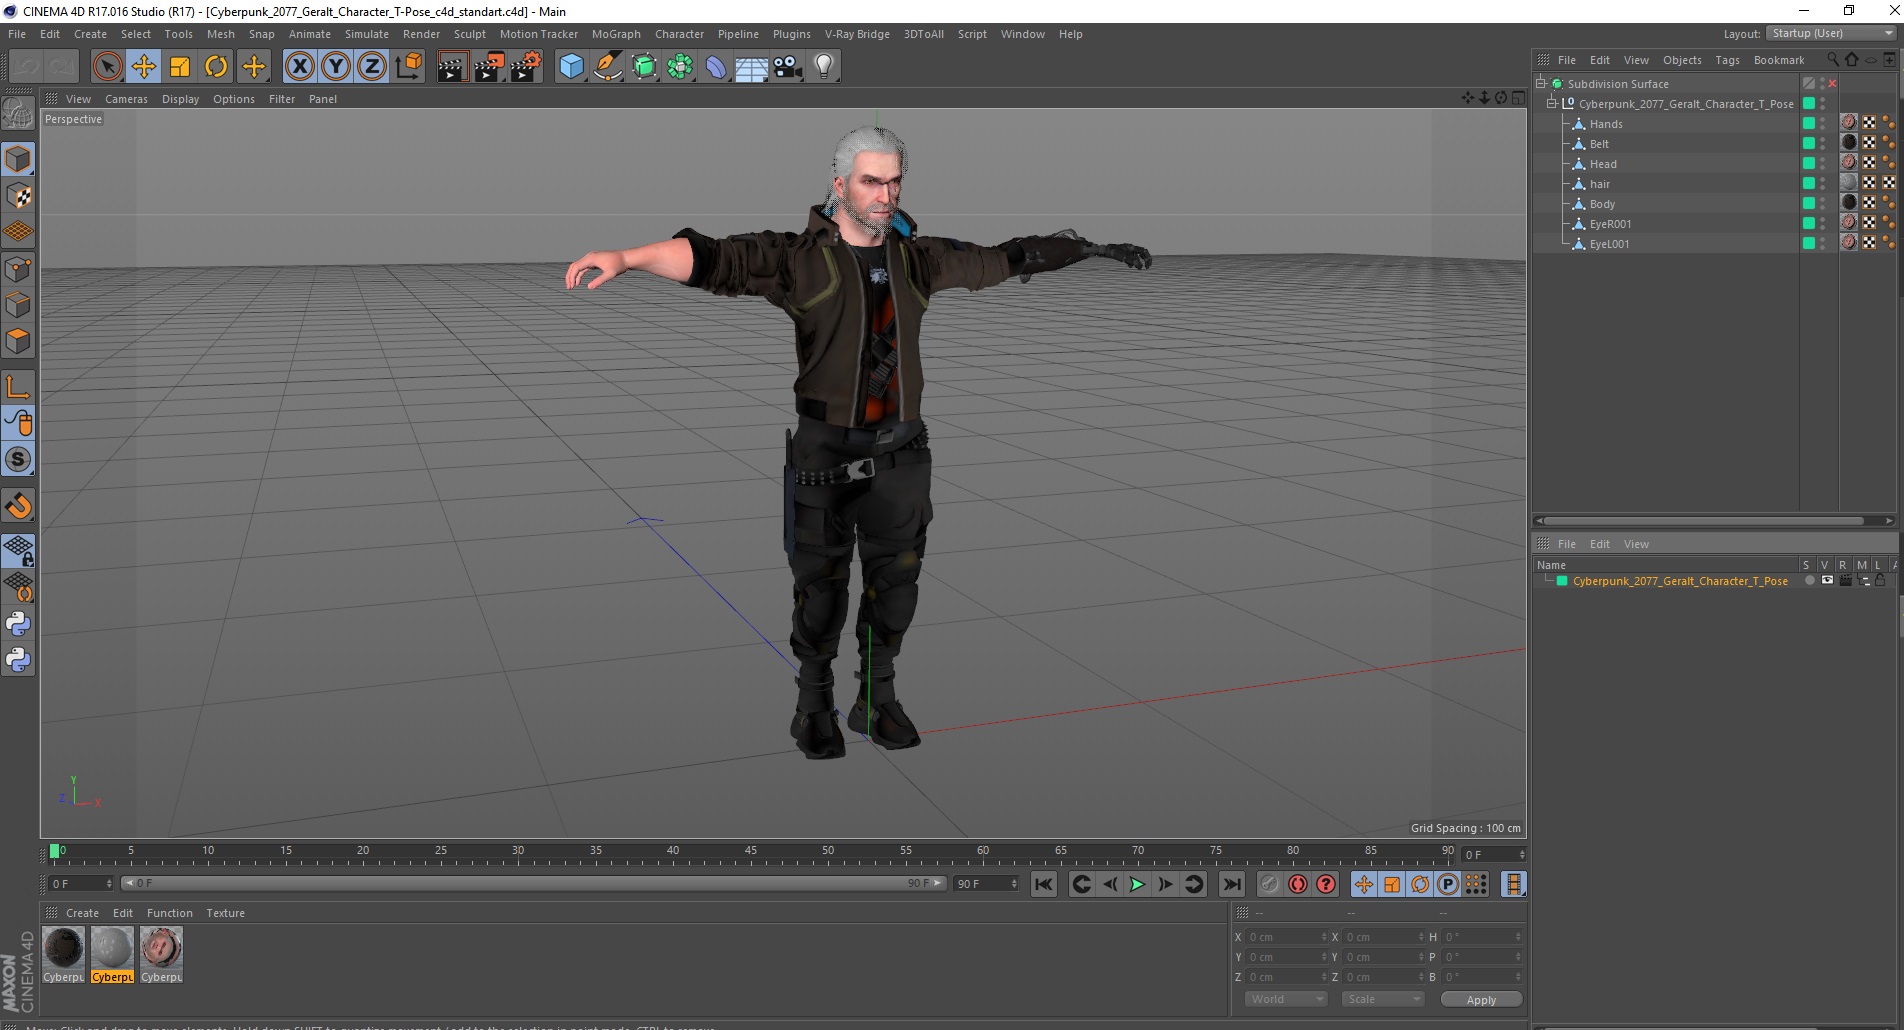Viewport: 1904px width, 1030px height.
Task: Activate the Rotate tool
Action: [x=216, y=67]
